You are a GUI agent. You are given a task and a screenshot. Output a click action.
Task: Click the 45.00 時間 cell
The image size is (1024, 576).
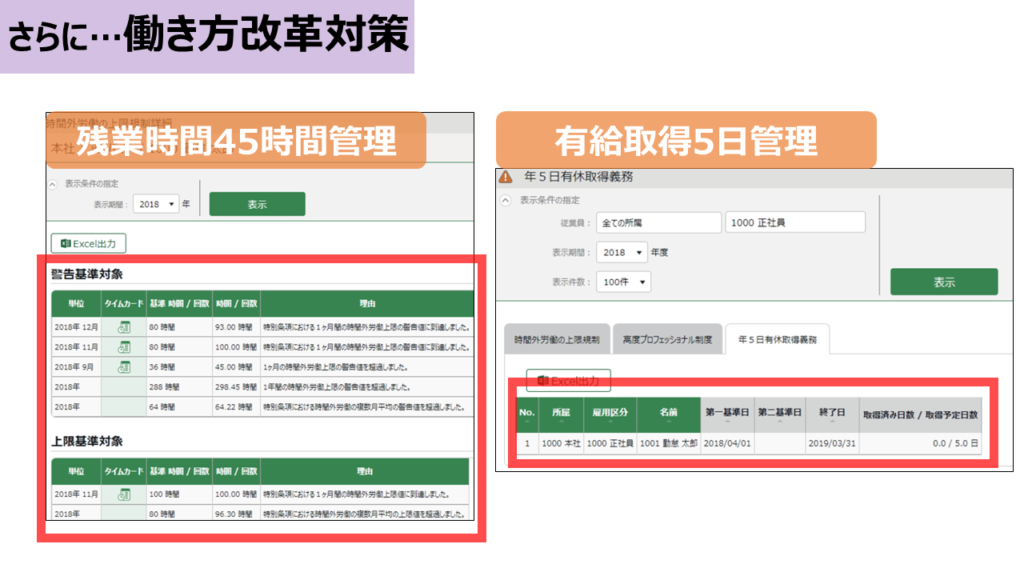click(x=236, y=367)
